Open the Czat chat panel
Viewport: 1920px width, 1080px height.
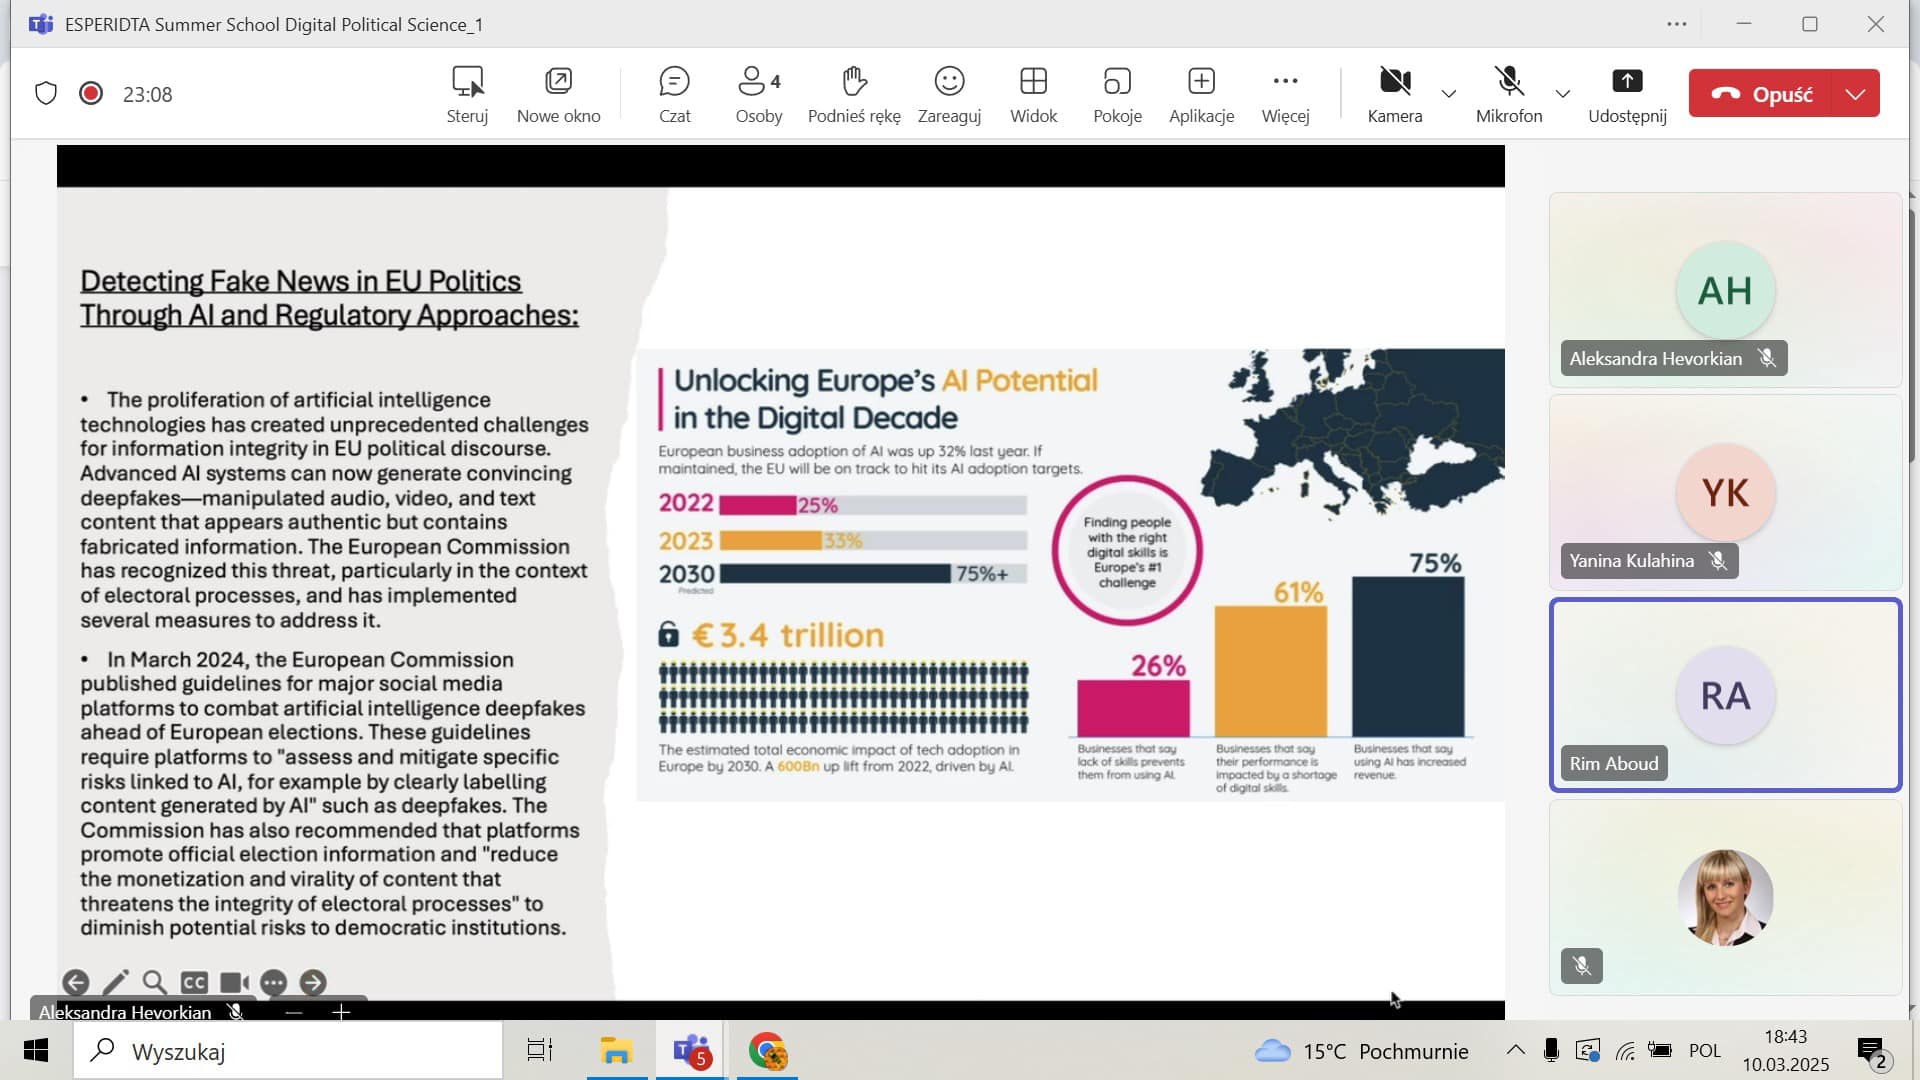(675, 94)
